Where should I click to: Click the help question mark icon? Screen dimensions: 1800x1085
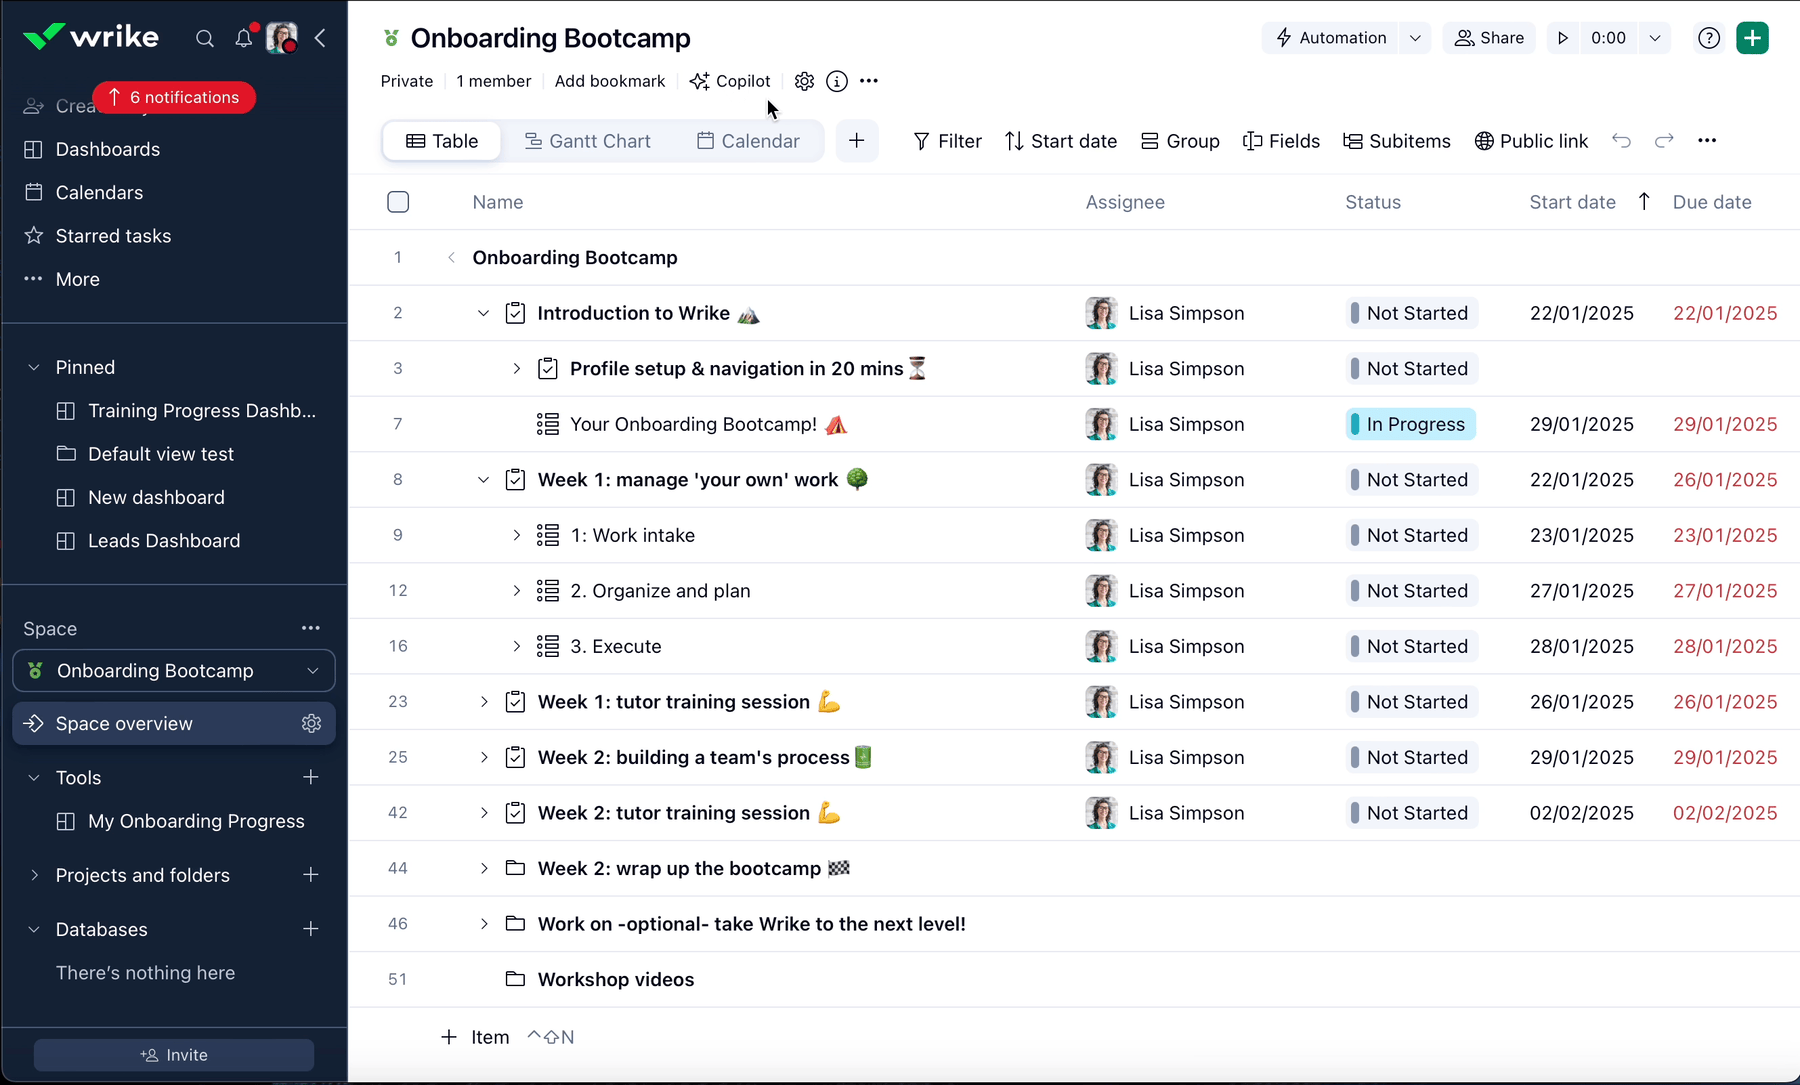coord(1709,38)
